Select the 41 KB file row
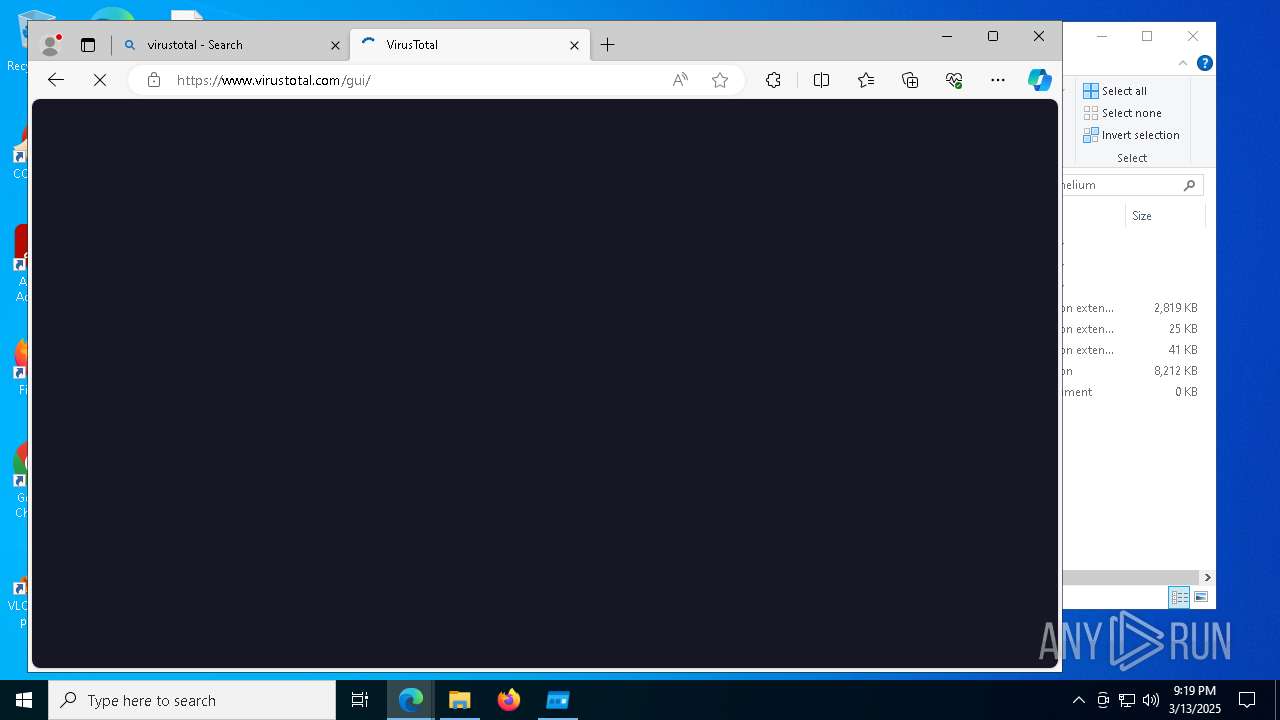Screen dimensions: 1280x720 [x=1134, y=350]
